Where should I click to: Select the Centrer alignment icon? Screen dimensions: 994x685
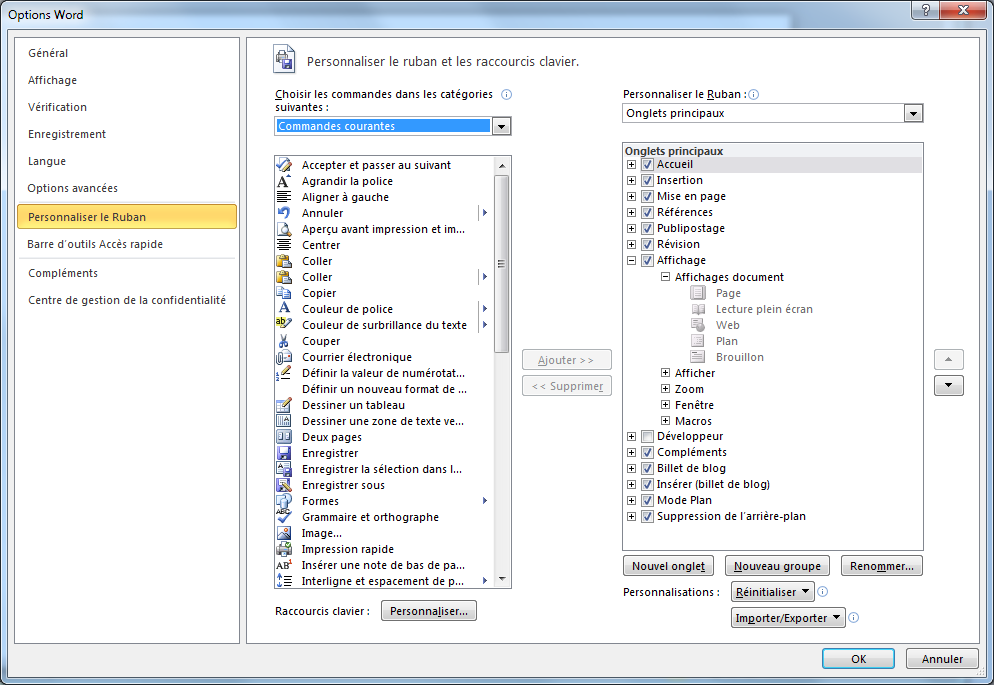click(284, 245)
